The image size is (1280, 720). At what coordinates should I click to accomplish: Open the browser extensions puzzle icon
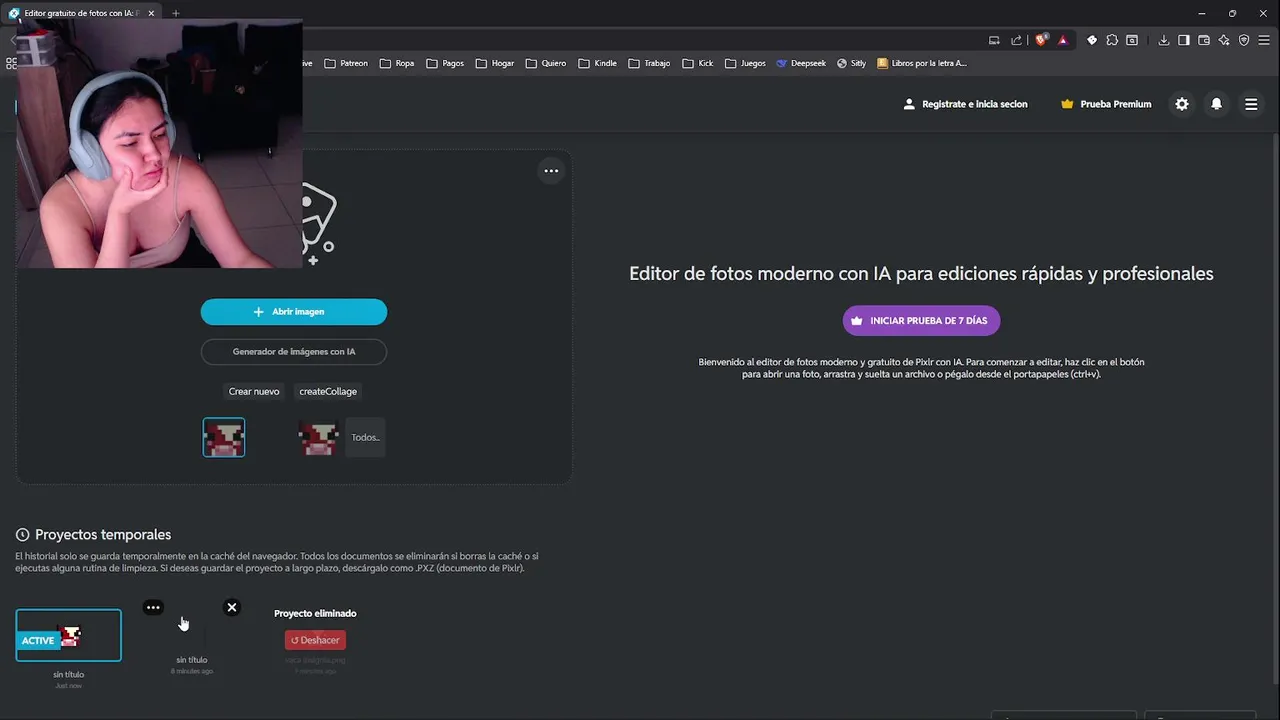coord(1112,40)
